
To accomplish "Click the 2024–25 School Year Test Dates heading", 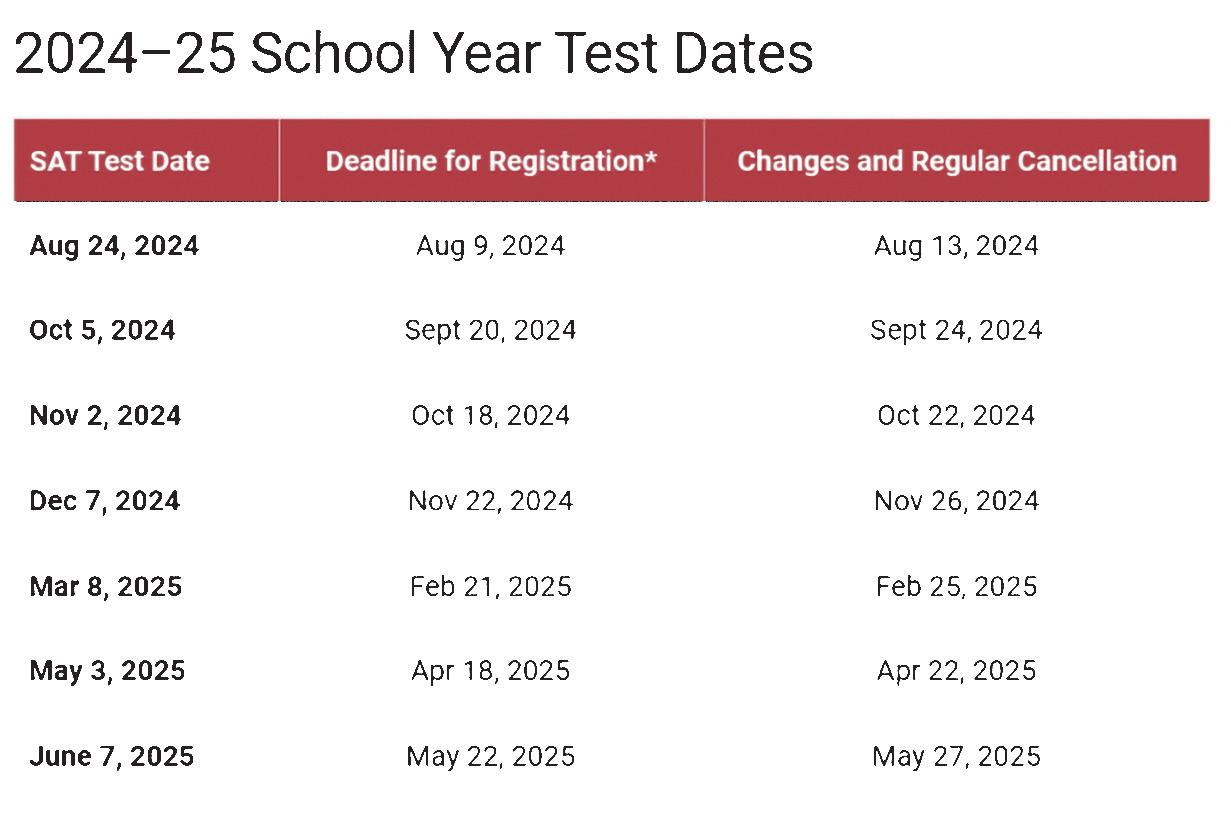I will click(x=414, y=53).
